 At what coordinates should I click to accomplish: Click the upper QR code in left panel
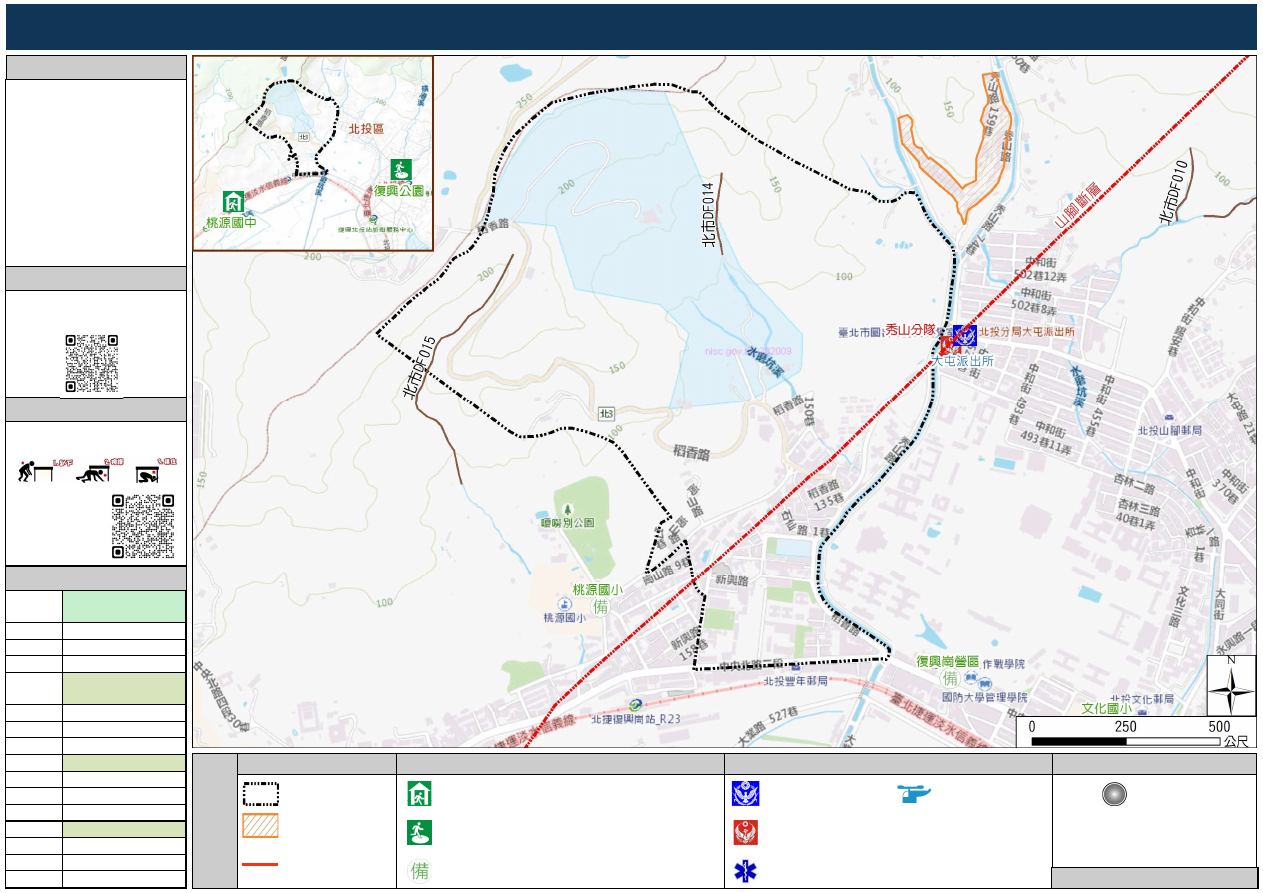pyautogui.click(x=92, y=364)
